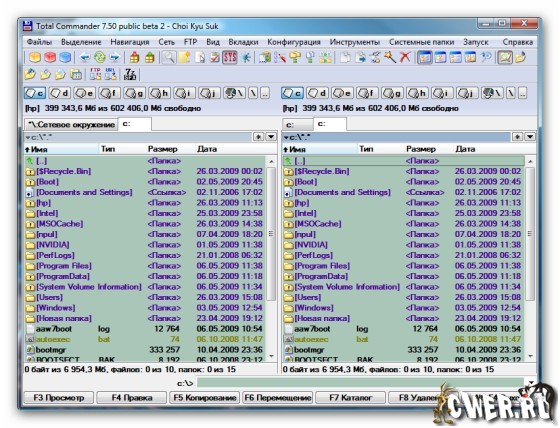Click the red X delete toolbar icon
This screenshot has width=560, height=428.
[x=405, y=57]
